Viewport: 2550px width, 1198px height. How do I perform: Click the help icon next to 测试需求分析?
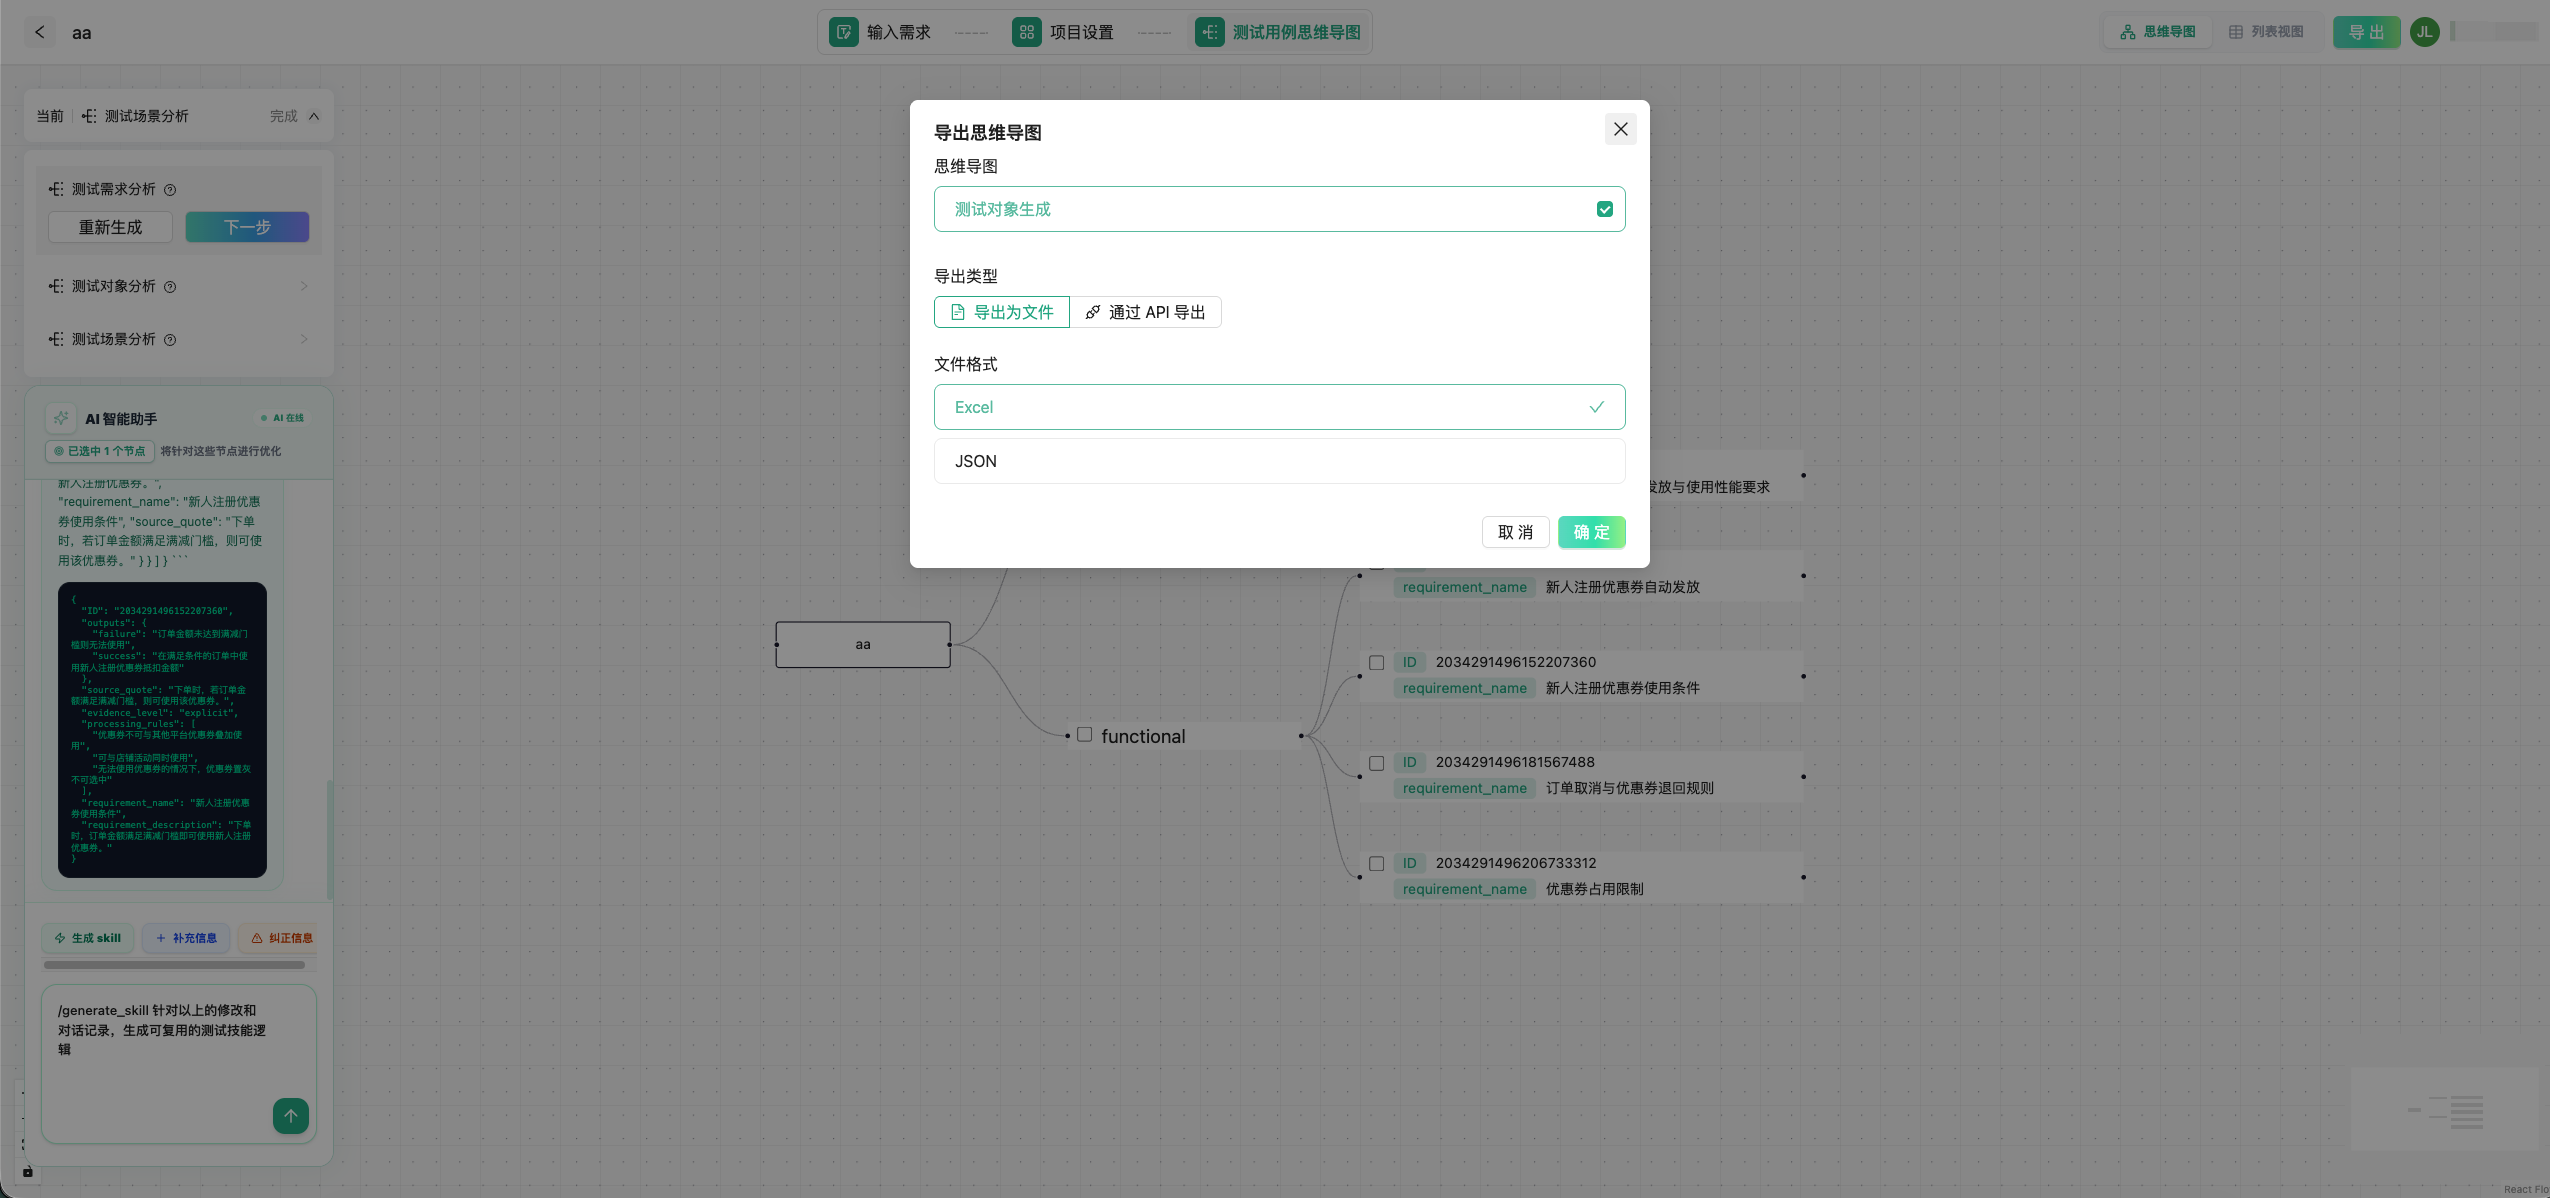(x=170, y=190)
